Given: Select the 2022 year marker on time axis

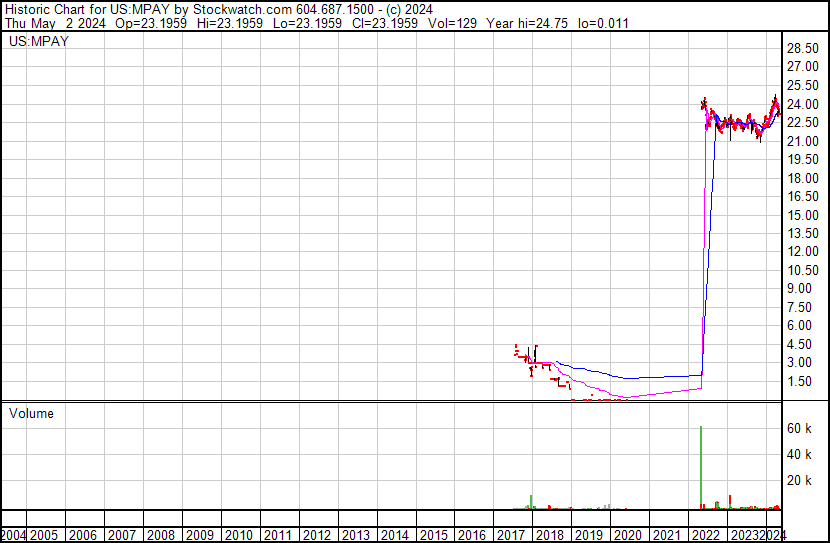Looking at the screenshot, I should [x=704, y=534].
